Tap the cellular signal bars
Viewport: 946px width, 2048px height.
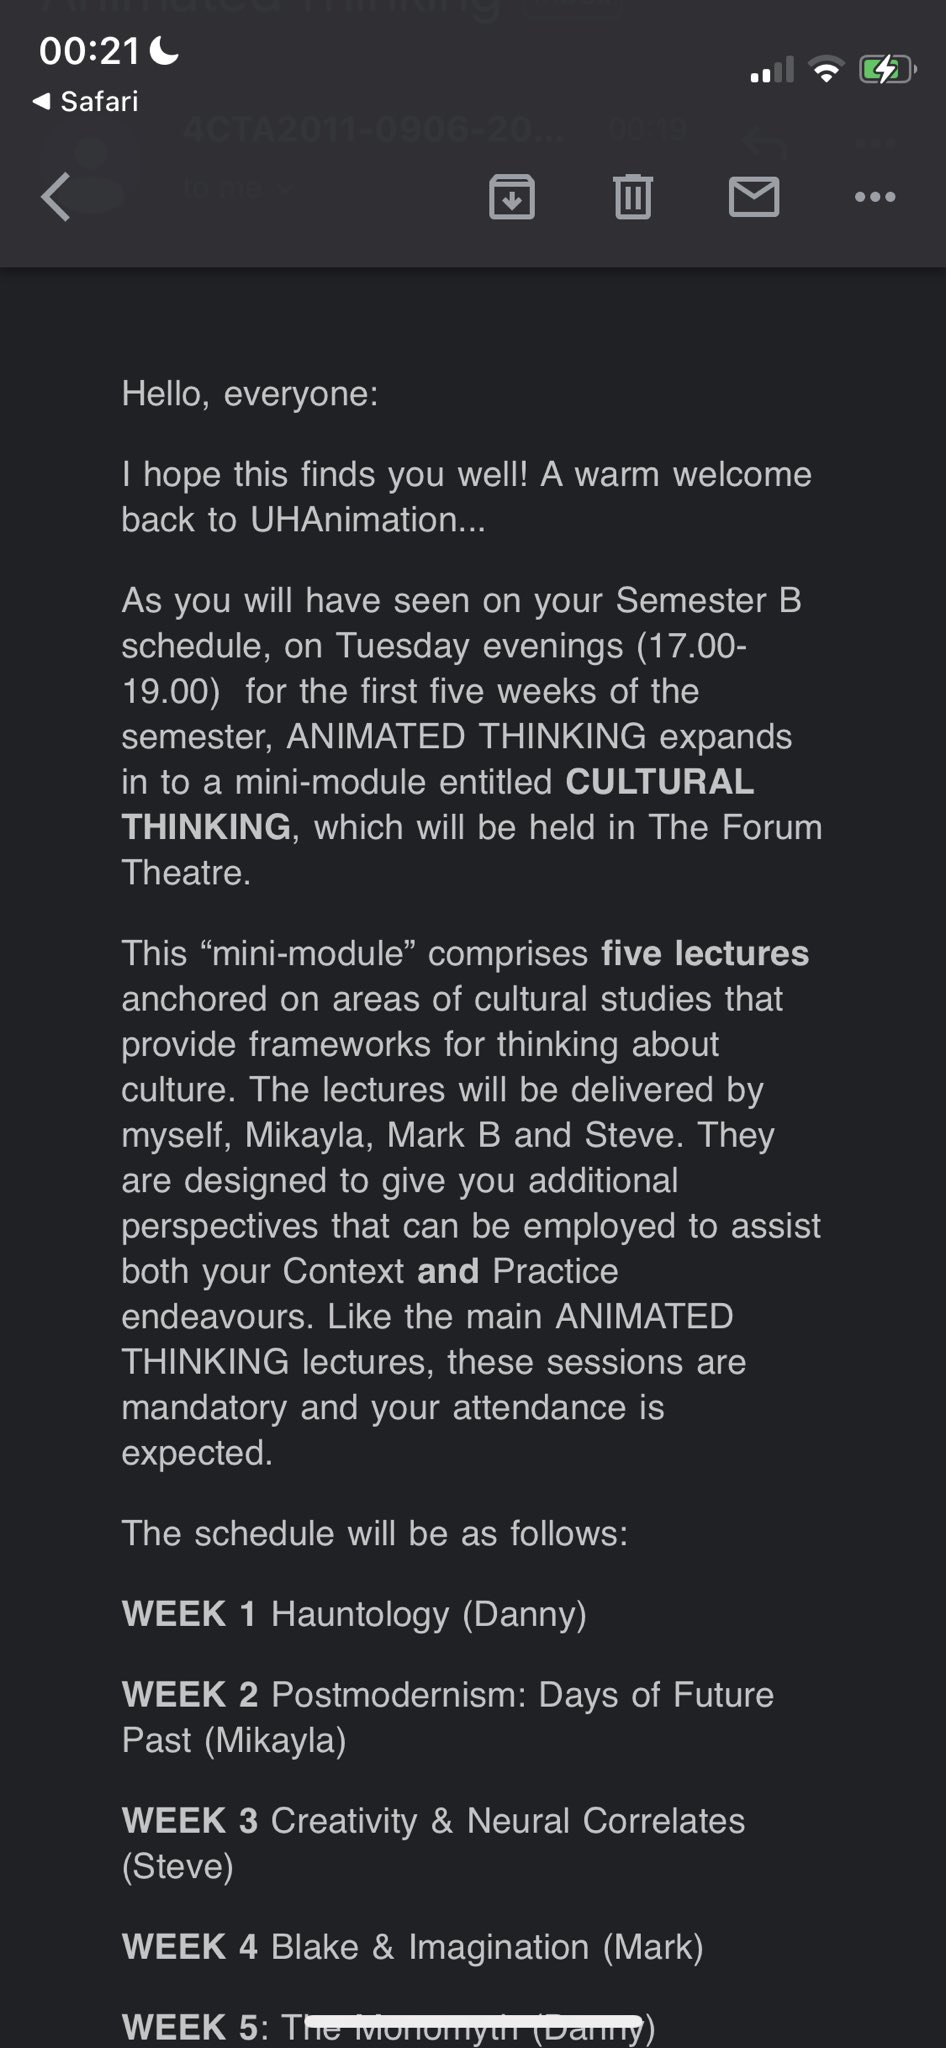pyautogui.click(x=772, y=71)
